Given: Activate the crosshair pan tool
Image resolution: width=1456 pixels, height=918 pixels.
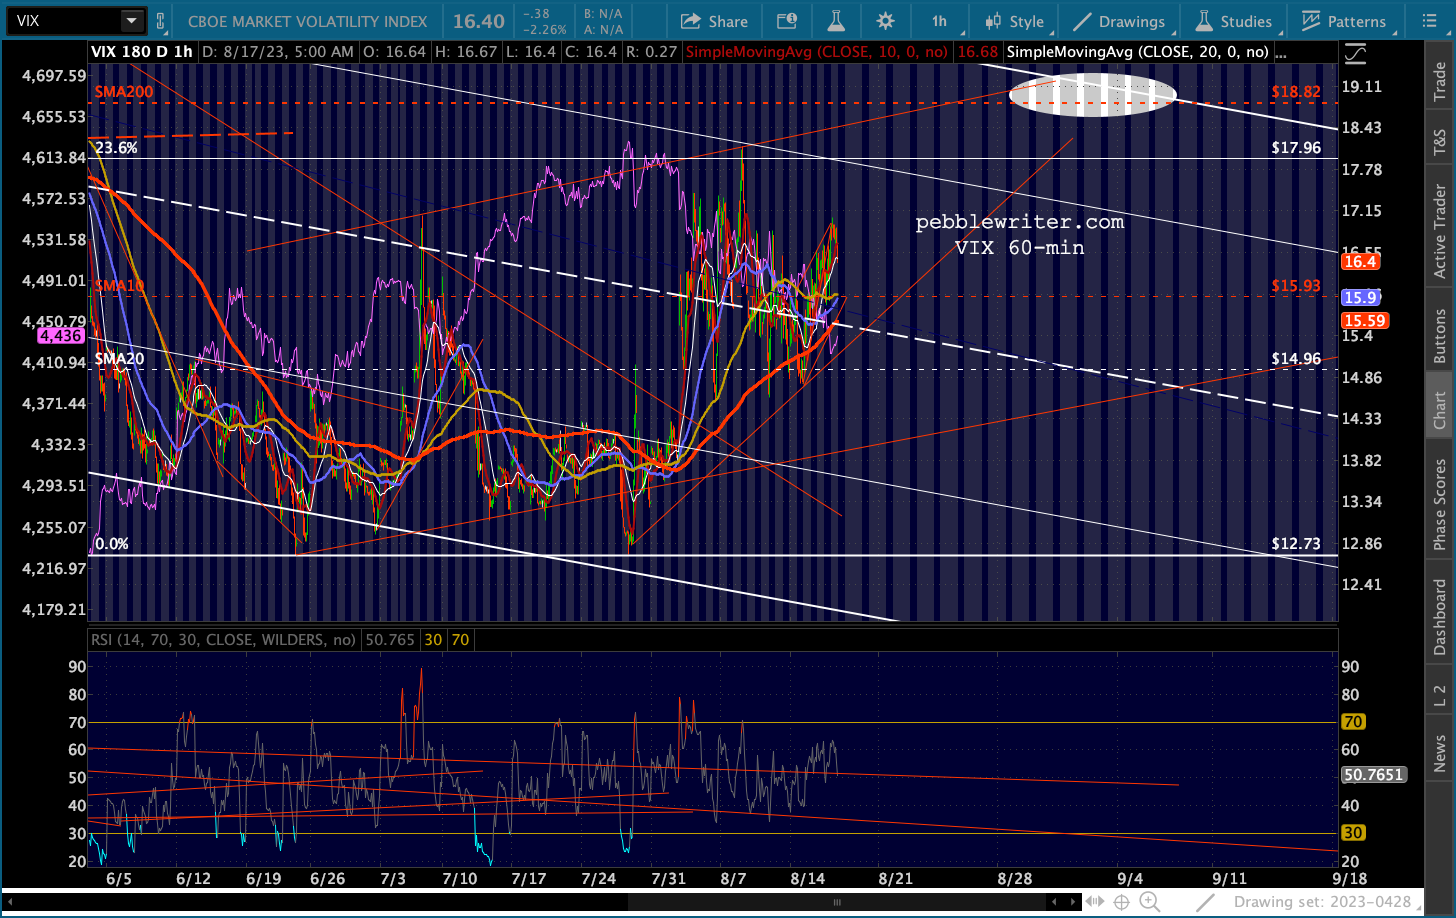Looking at the screenshot, I should [1121, 901].
